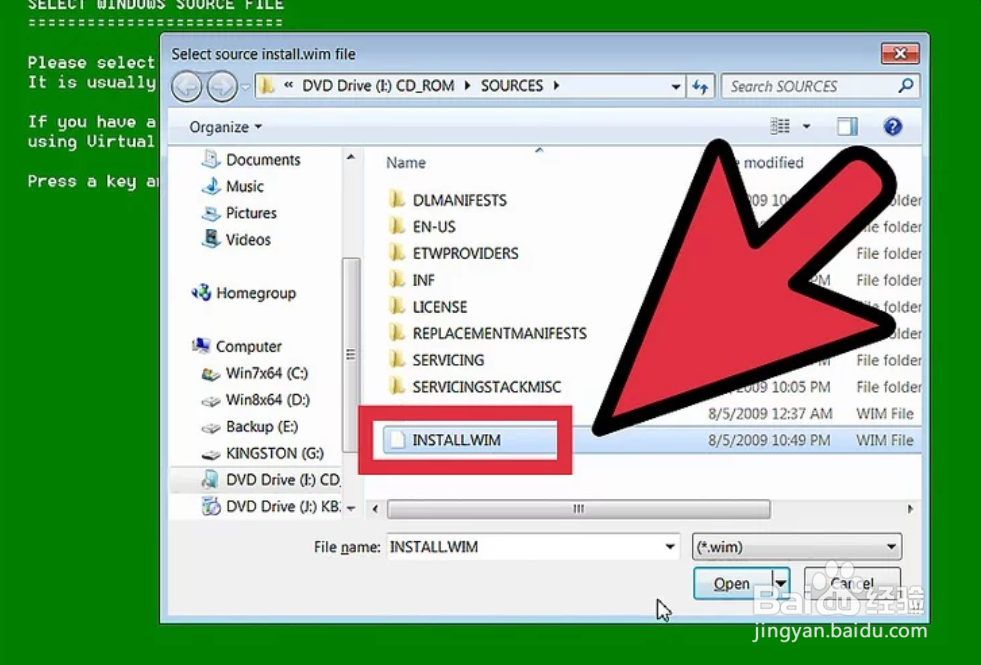Select the LICENSE folder
Viewport: 981px width, 665px height.
439,307
